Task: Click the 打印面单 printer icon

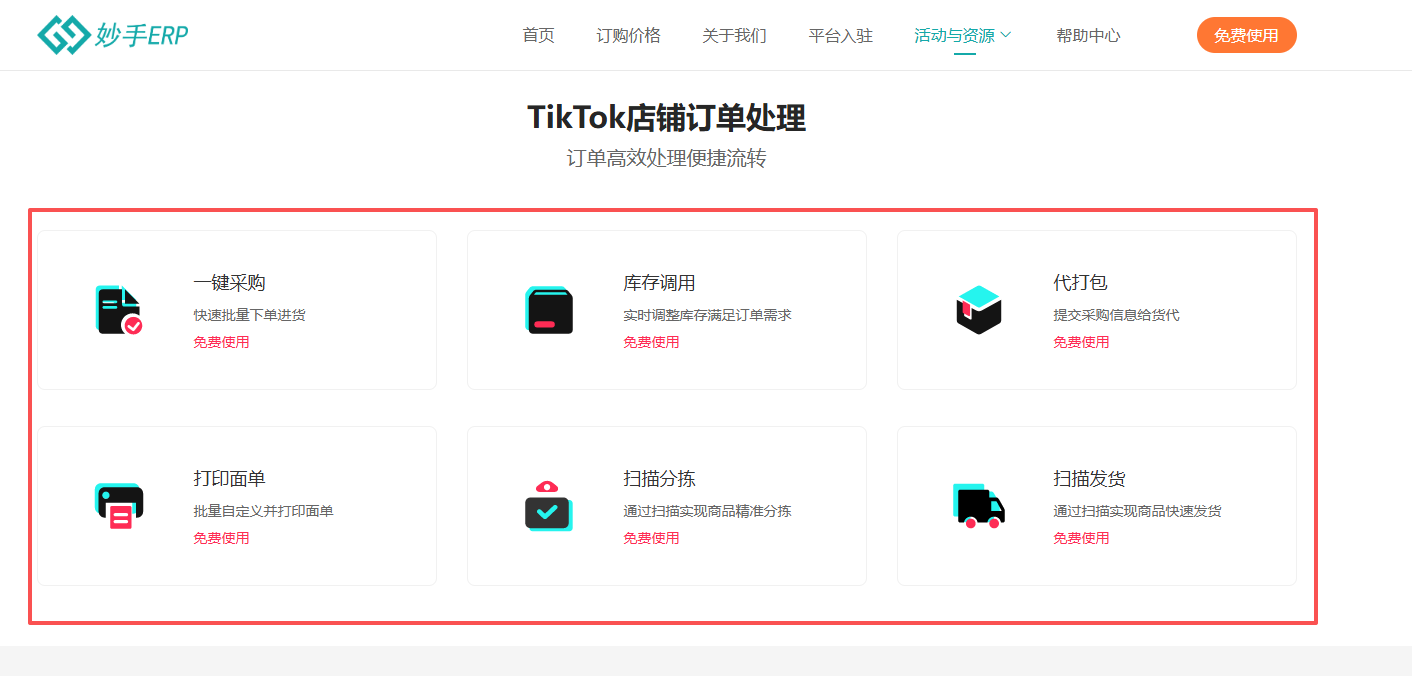Action: point(119,506)
